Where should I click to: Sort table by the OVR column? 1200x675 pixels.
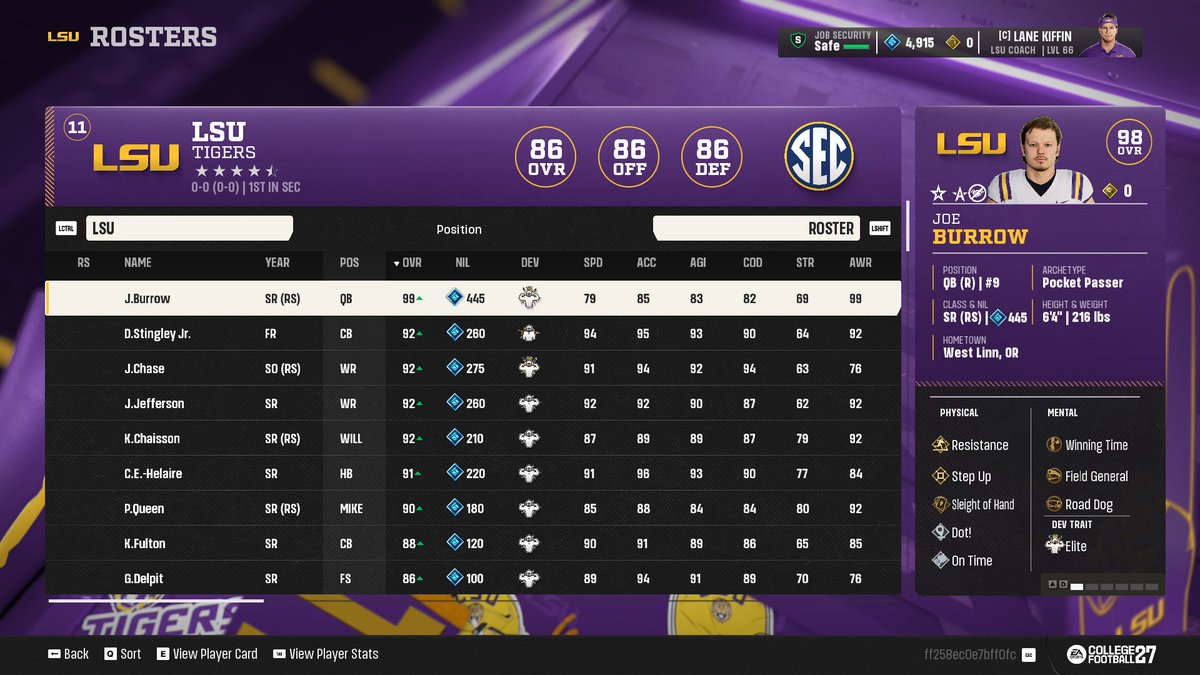click(x=407, y=263)
